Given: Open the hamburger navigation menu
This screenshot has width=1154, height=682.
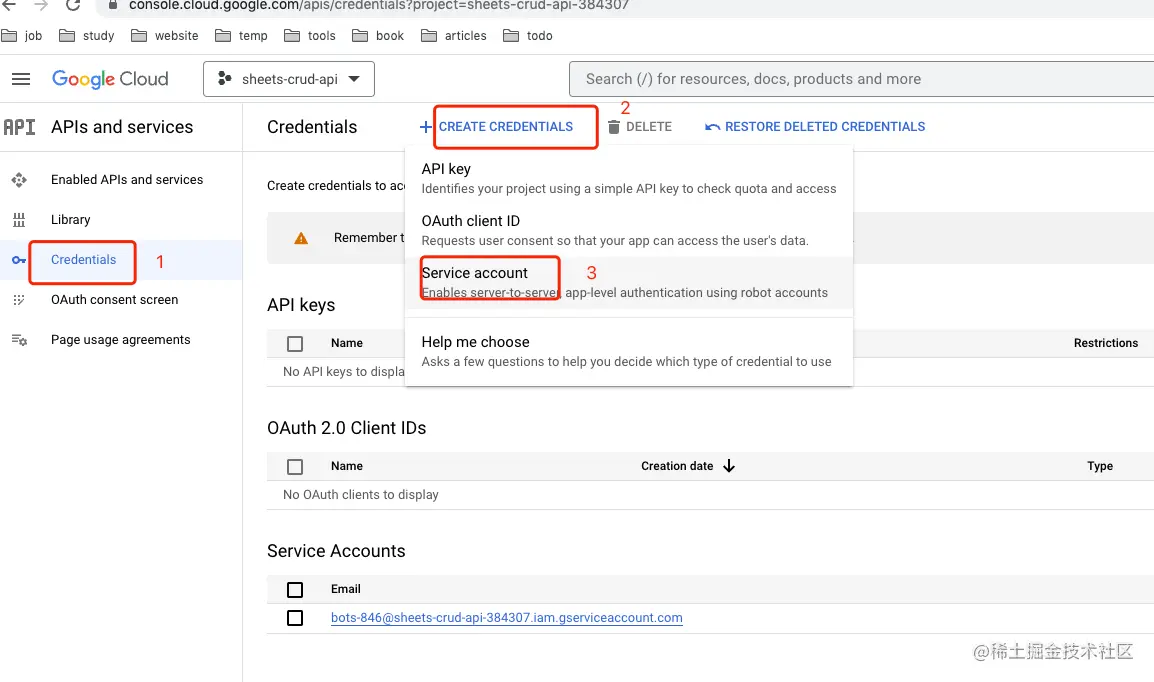Looking at the screenshot, I should tap(21, 79).
